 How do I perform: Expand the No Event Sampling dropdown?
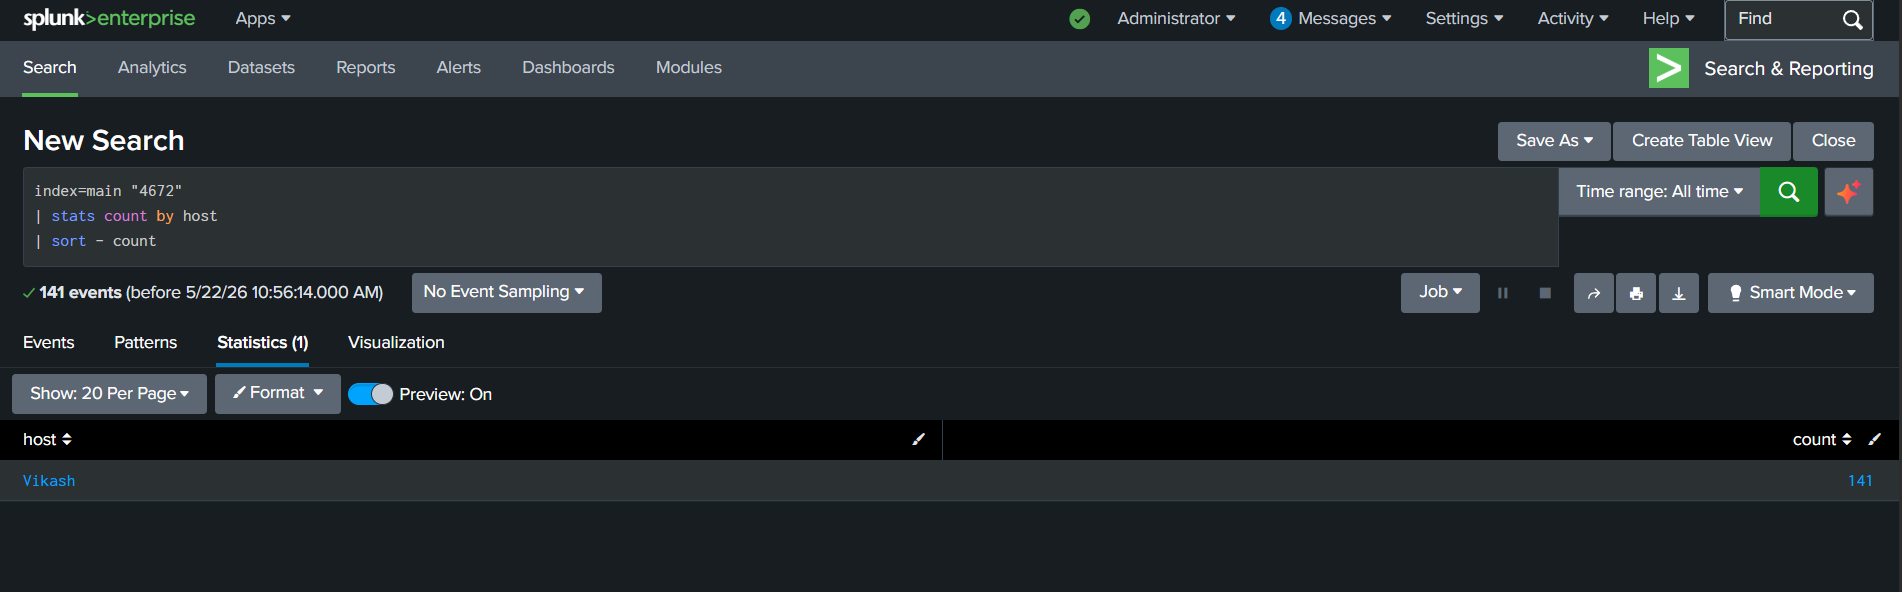(507, 292)
